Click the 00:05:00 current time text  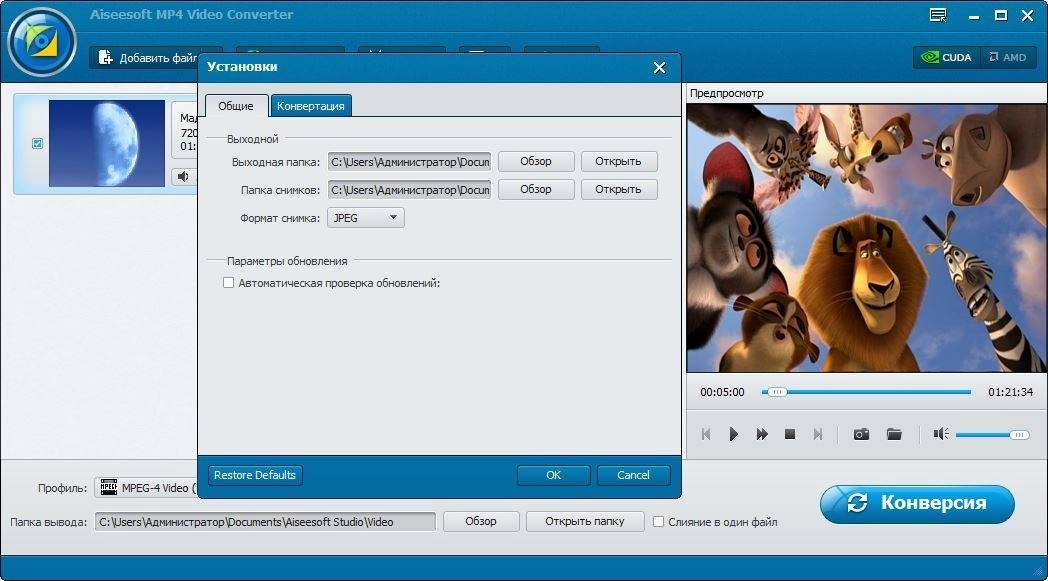[722, 392]
